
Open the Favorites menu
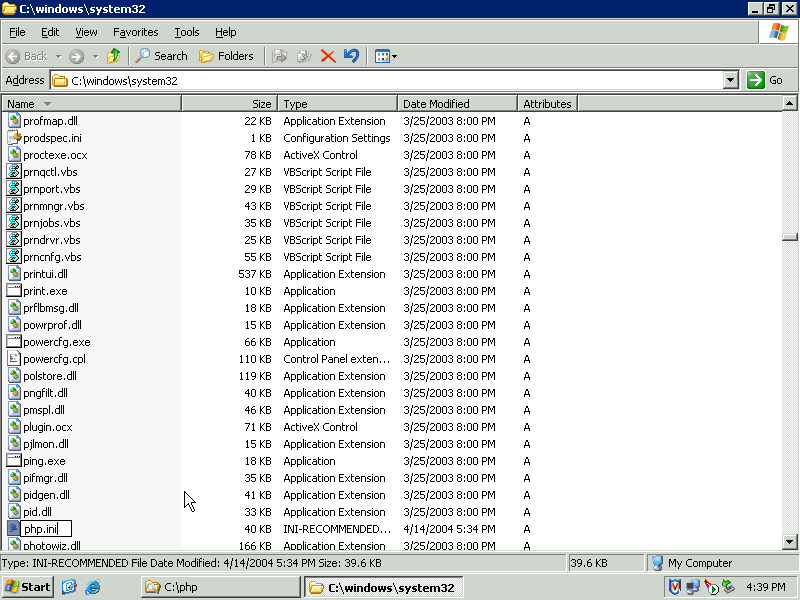[135, 32]
